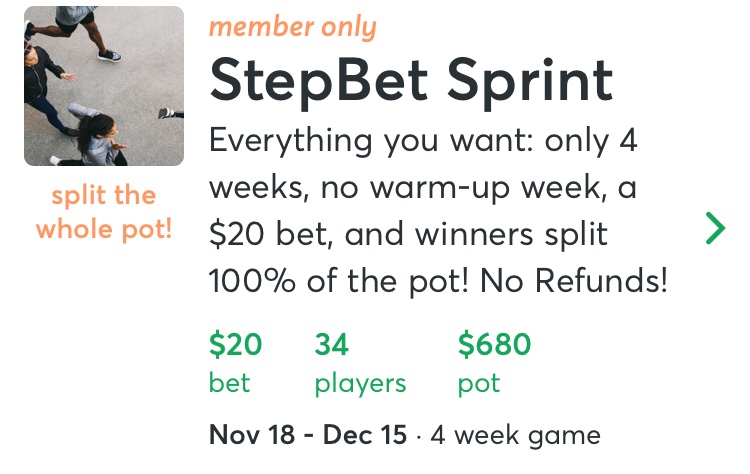Click the '100% of the pot!' text
Viewport: 750px width, 474px height.
[340, 282]
